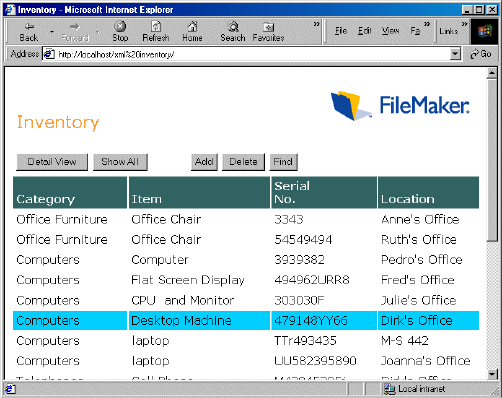Click the Location column header
Viewport: 502px width, 398px height.
tap(428, 193)
